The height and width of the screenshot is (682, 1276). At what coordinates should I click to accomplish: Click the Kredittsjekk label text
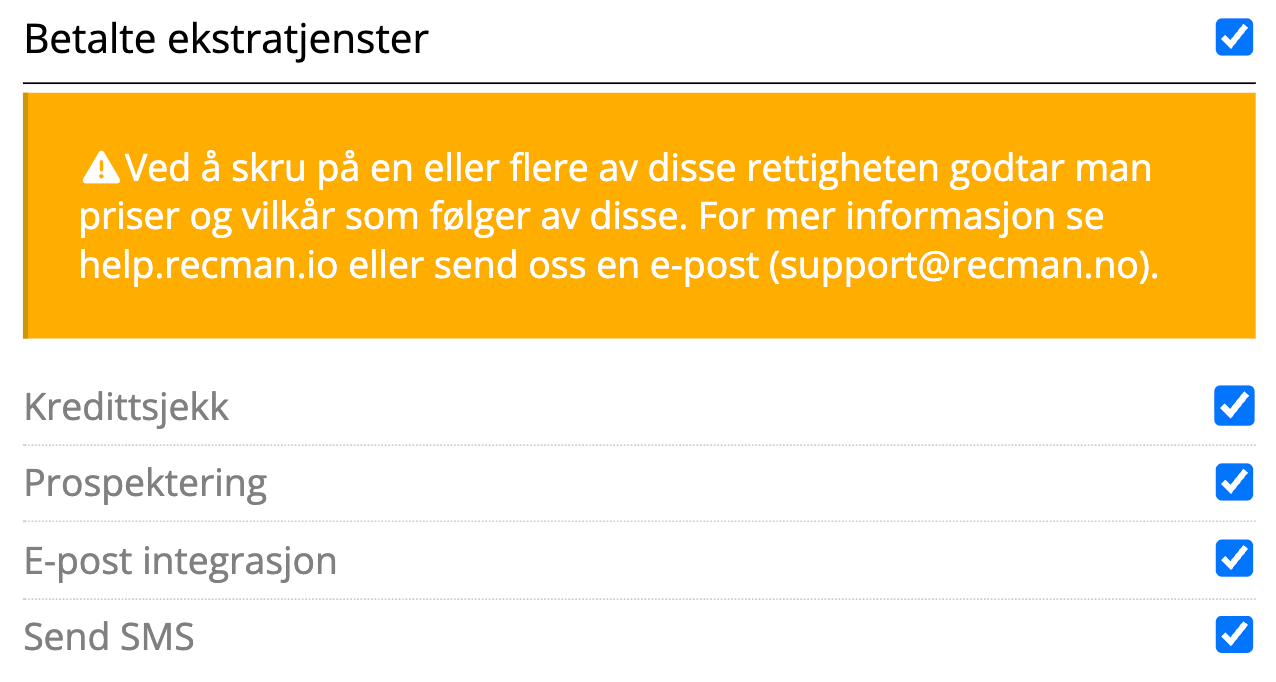[x=126, y=407]
